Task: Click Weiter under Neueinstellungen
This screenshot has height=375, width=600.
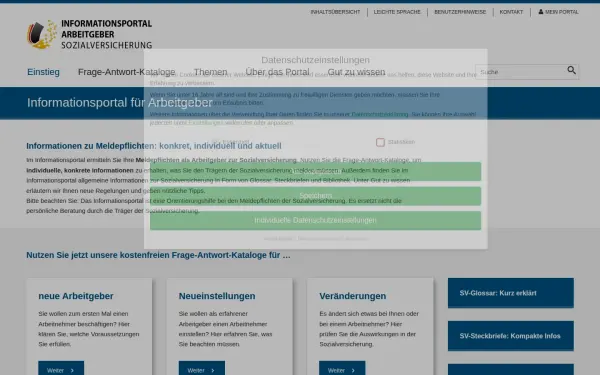Action: 202,370
